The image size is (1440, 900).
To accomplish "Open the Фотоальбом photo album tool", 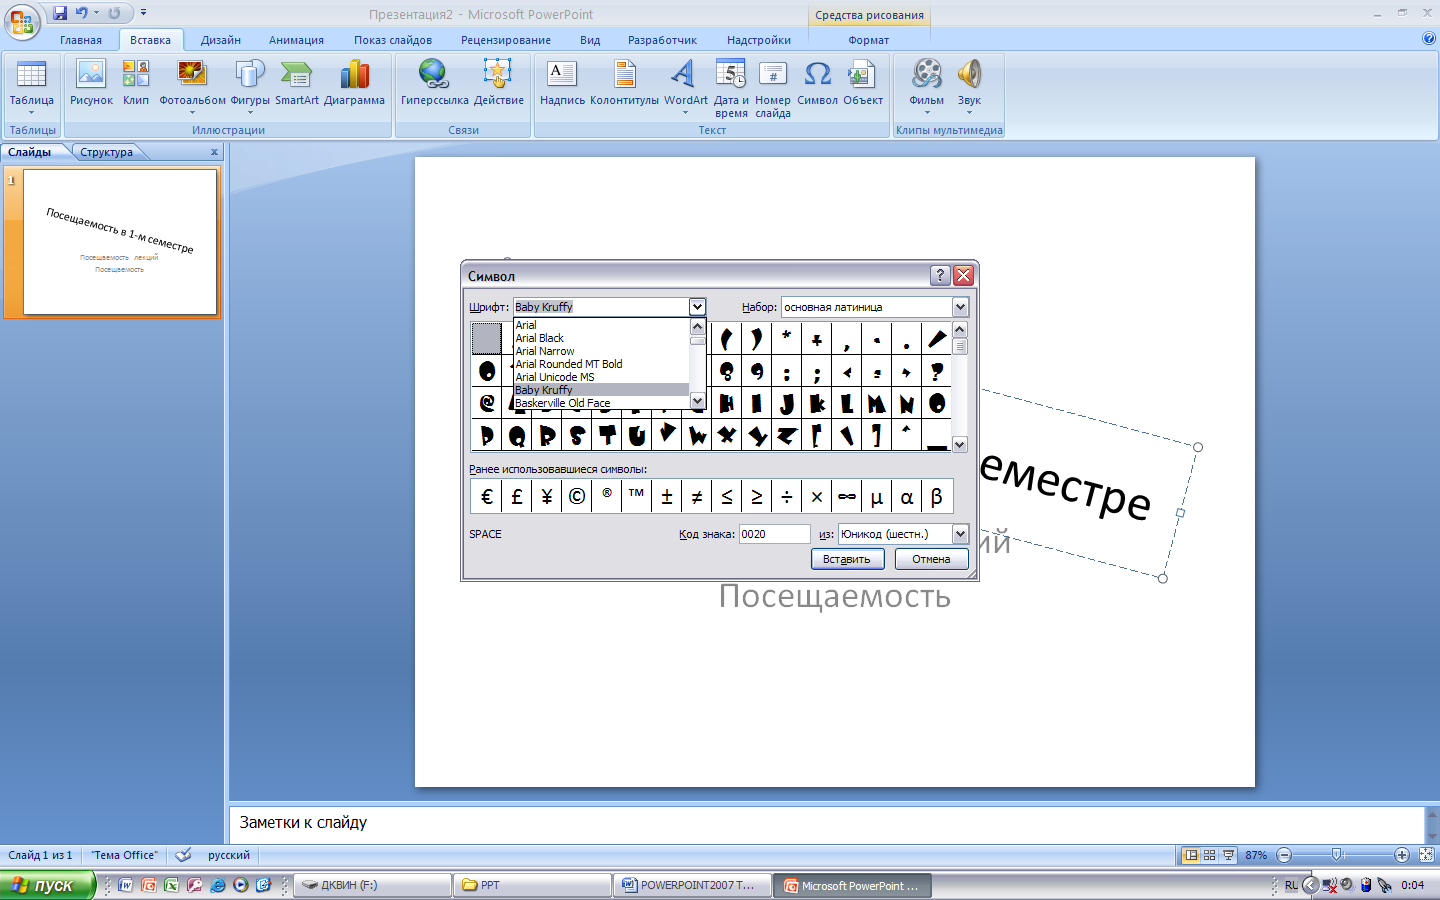I will point(192,86).
